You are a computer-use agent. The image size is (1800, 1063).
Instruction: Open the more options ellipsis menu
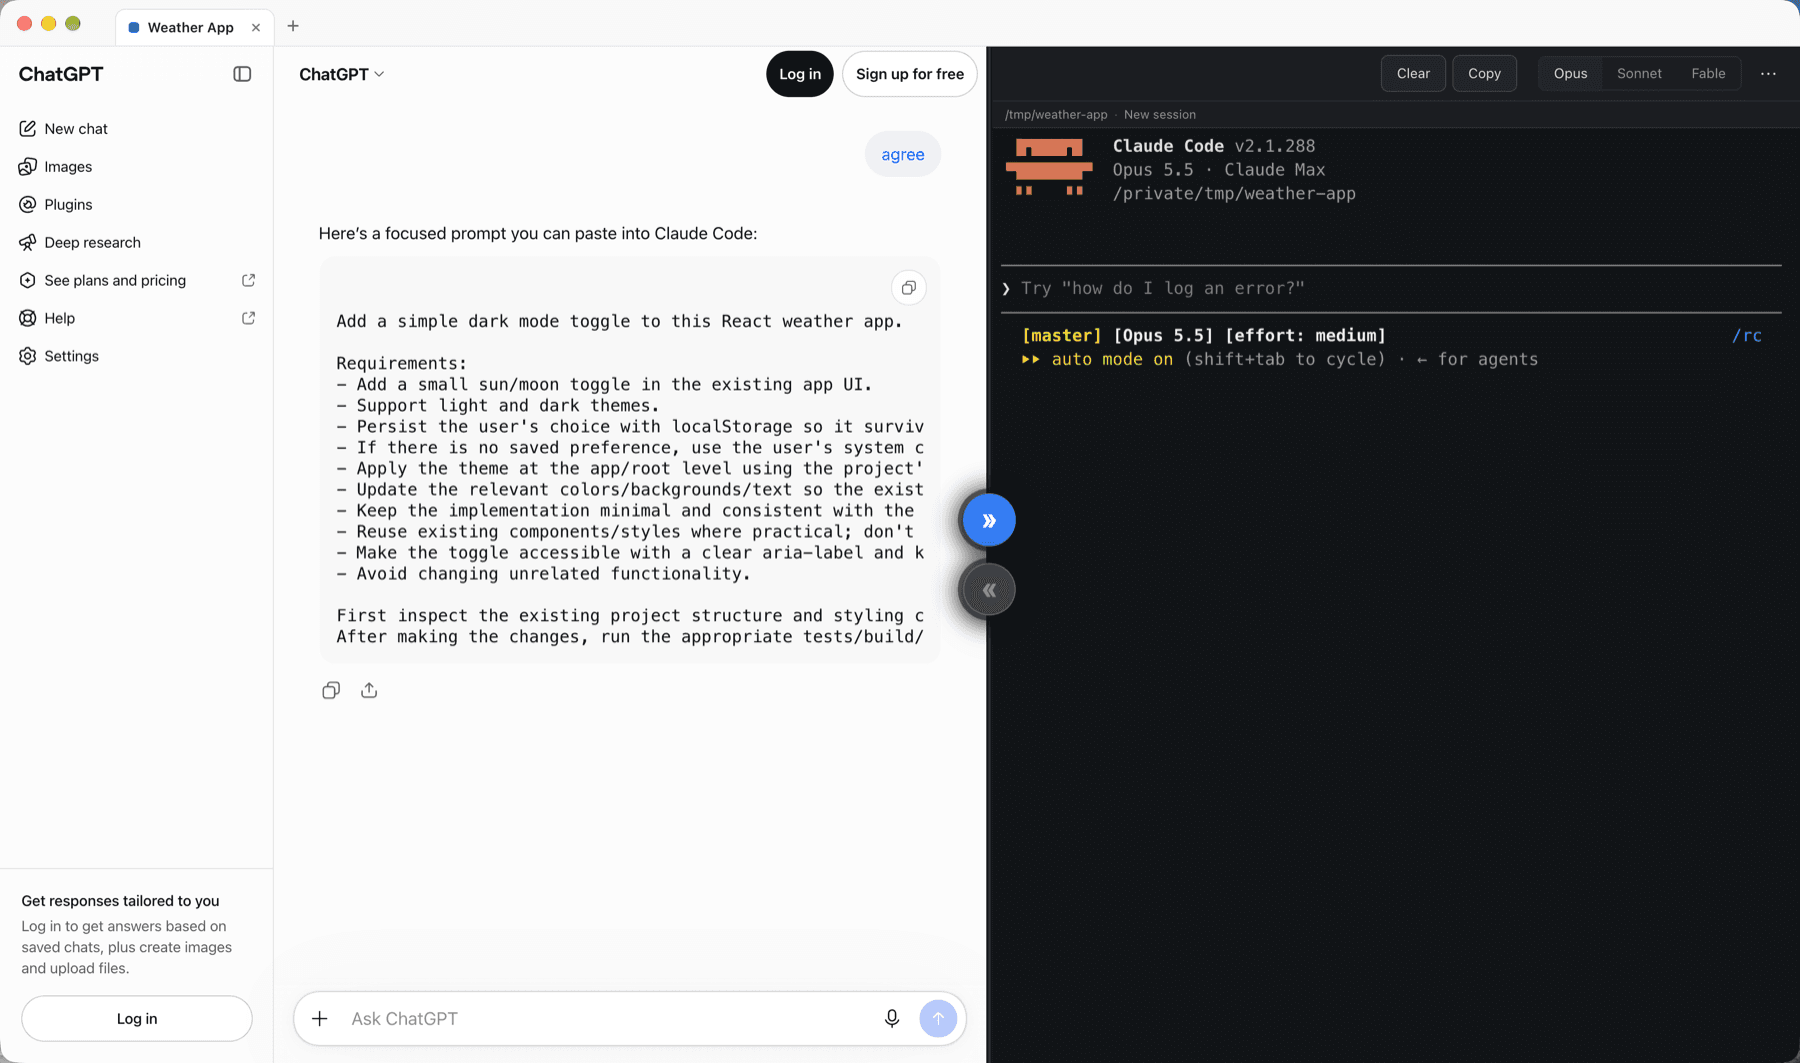click(x=1768, y=74)
